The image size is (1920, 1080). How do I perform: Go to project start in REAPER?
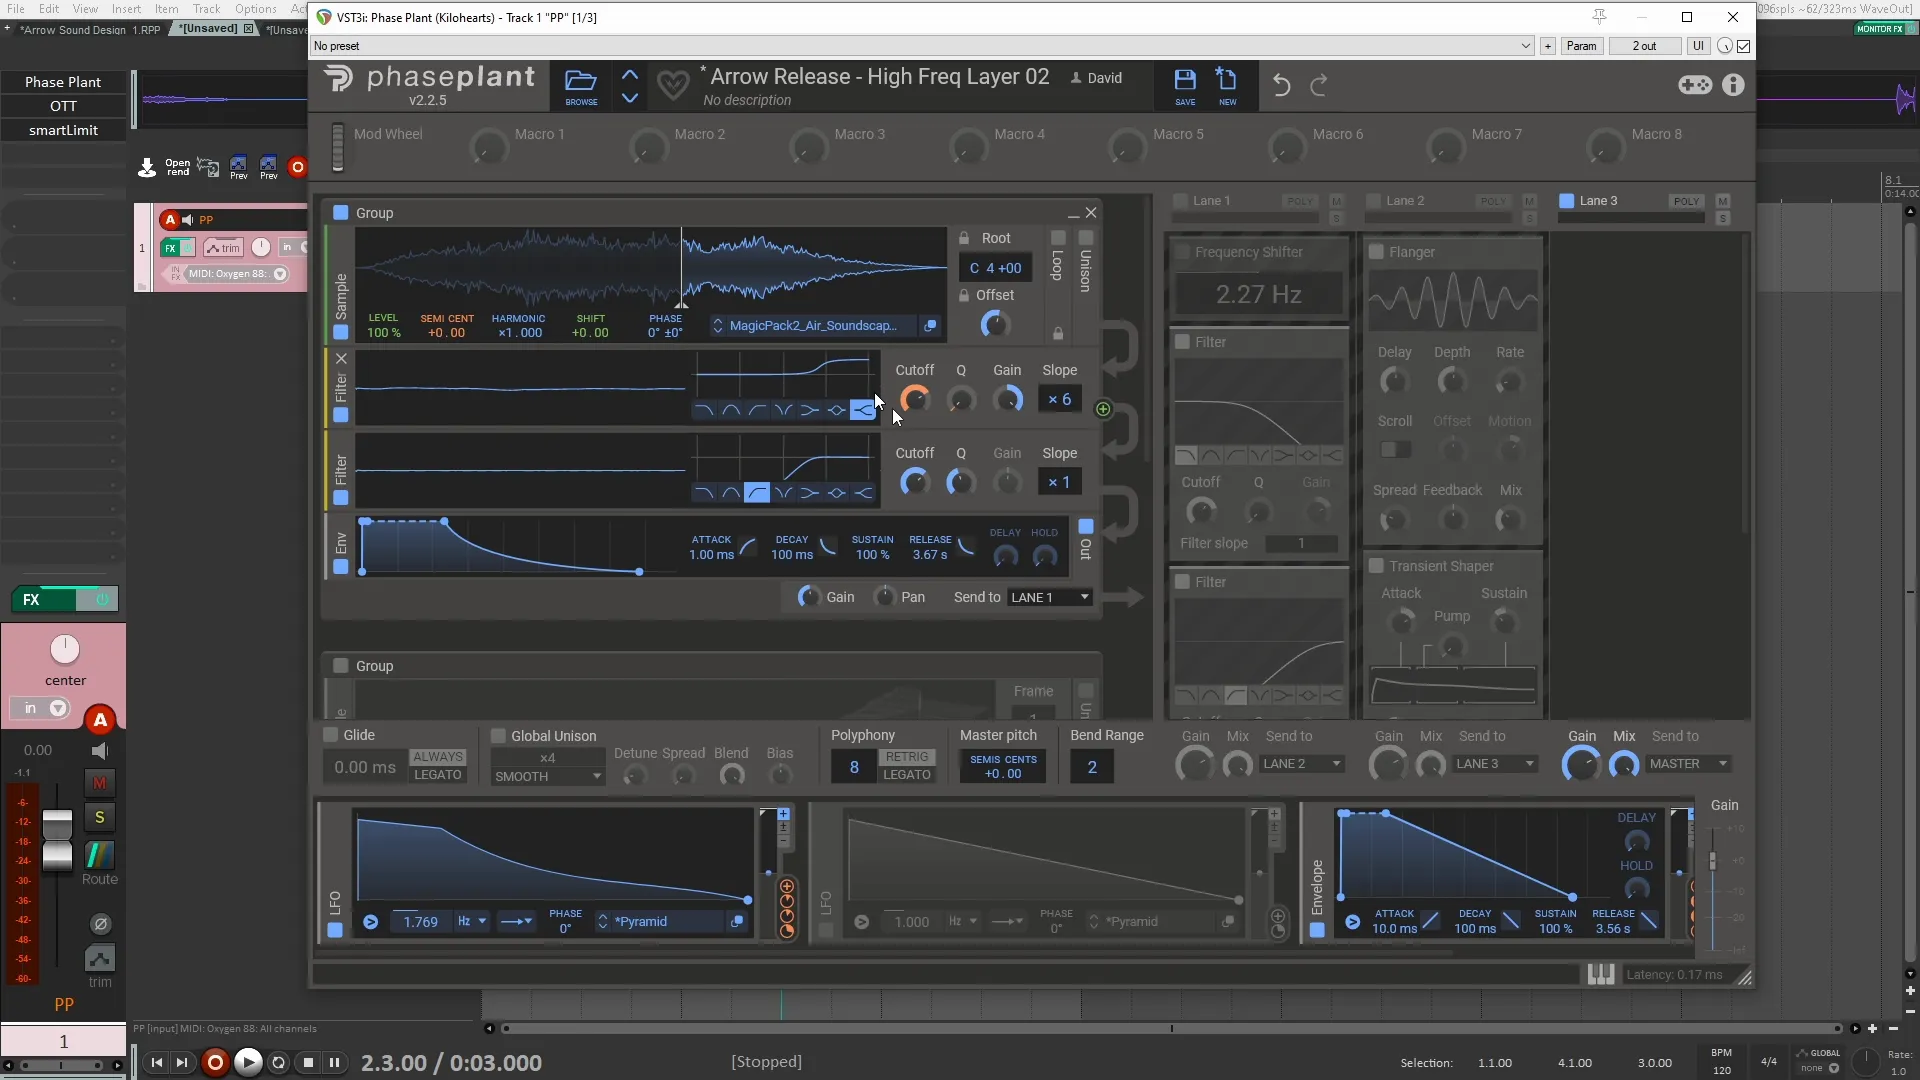click(157, 1062)
